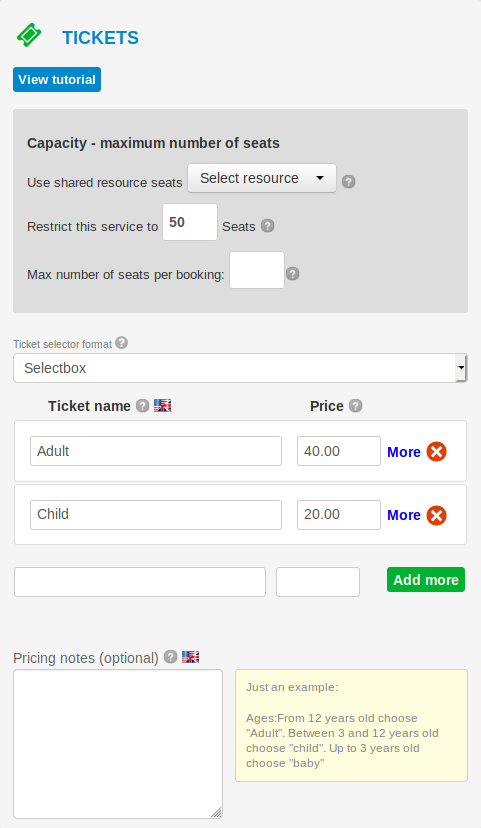Remove the Adult ticket with red X

coord(437,451)
